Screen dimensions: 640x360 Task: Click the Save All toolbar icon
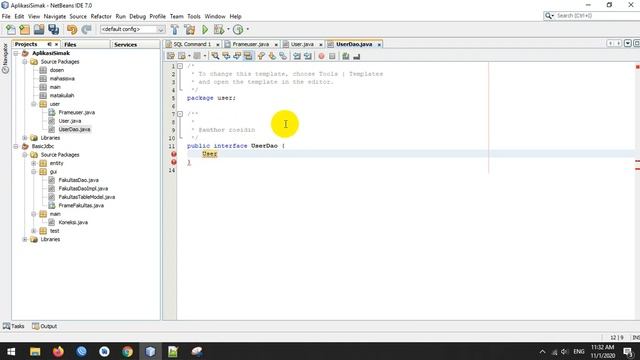click(53, 29)
